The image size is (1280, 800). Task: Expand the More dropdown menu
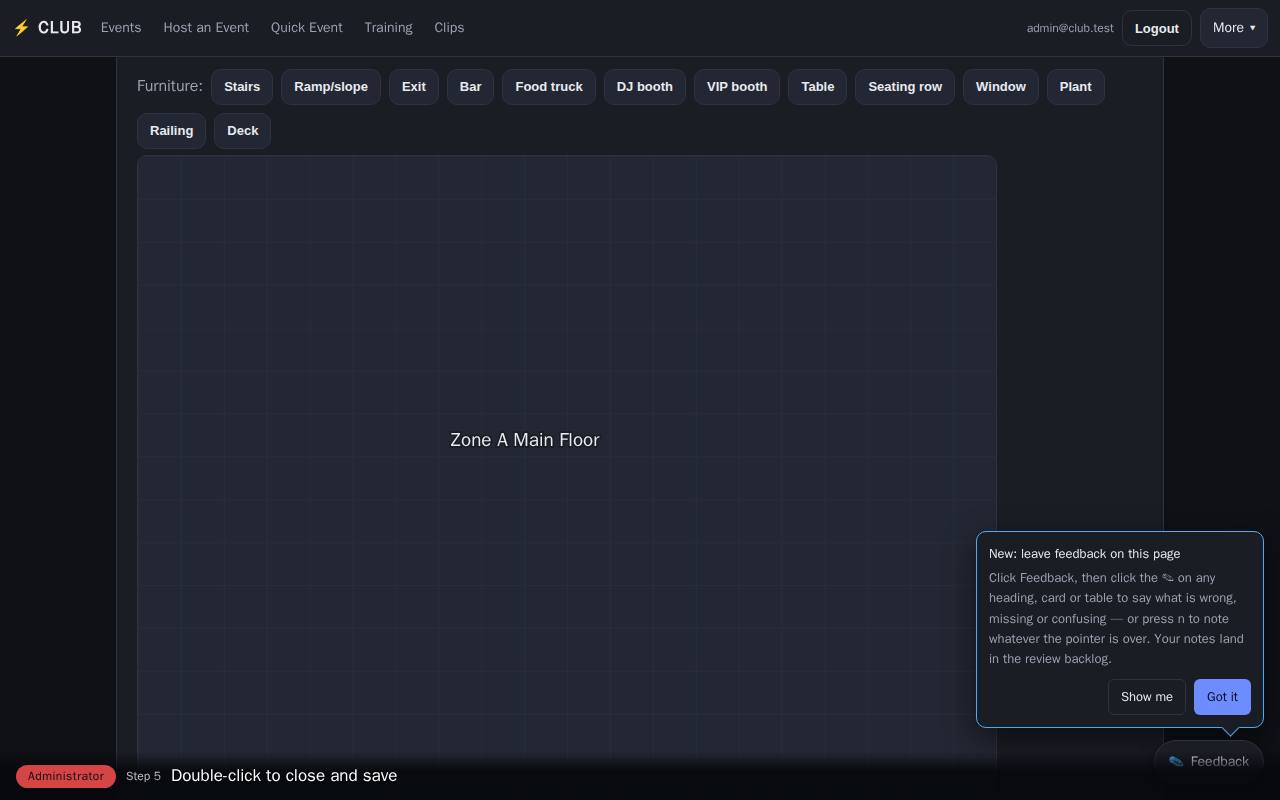click(x=1234, y=28)
